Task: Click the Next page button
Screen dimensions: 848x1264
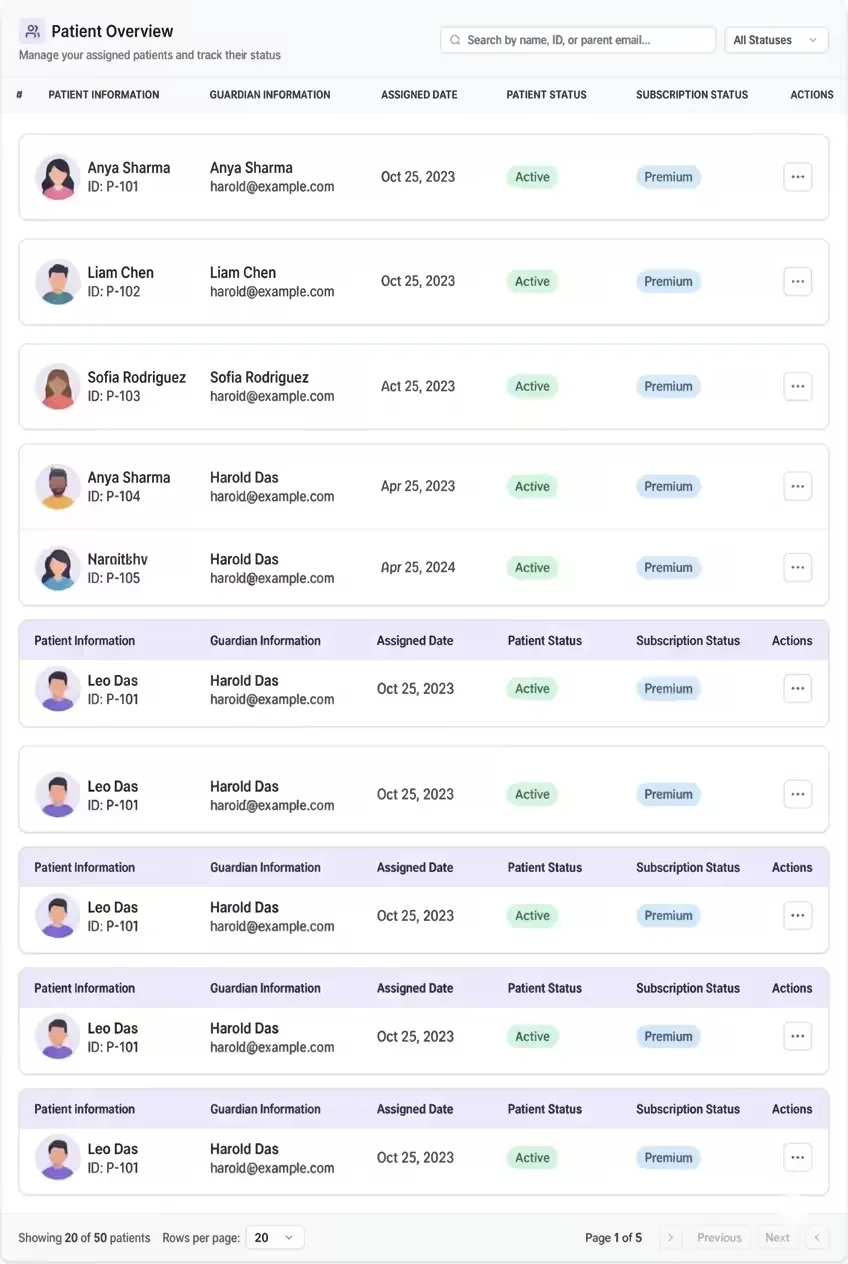Action: click(x=777, y=1237)
